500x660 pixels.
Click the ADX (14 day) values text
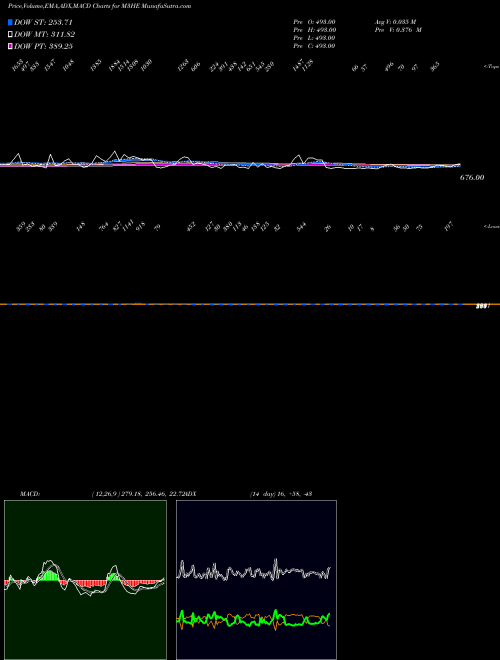click(x=281, y=494)
